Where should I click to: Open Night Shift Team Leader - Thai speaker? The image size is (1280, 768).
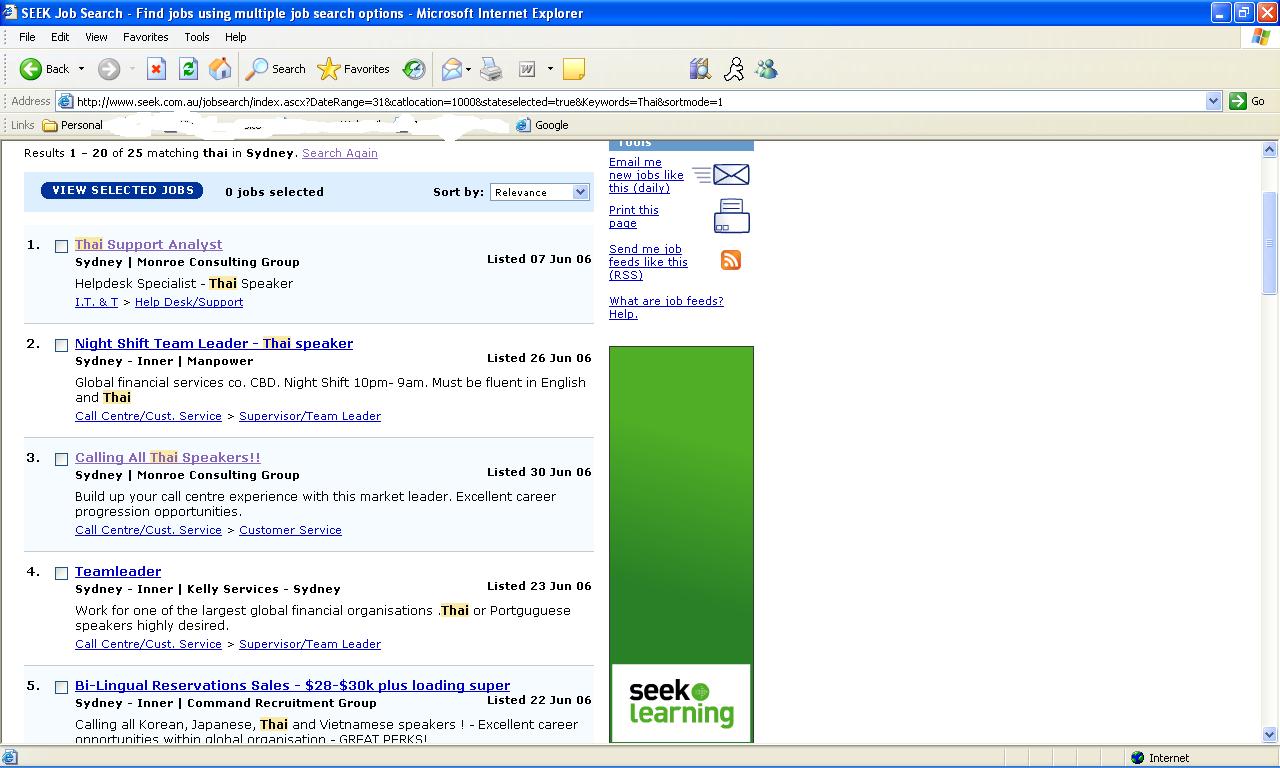(x=214, y=343)
